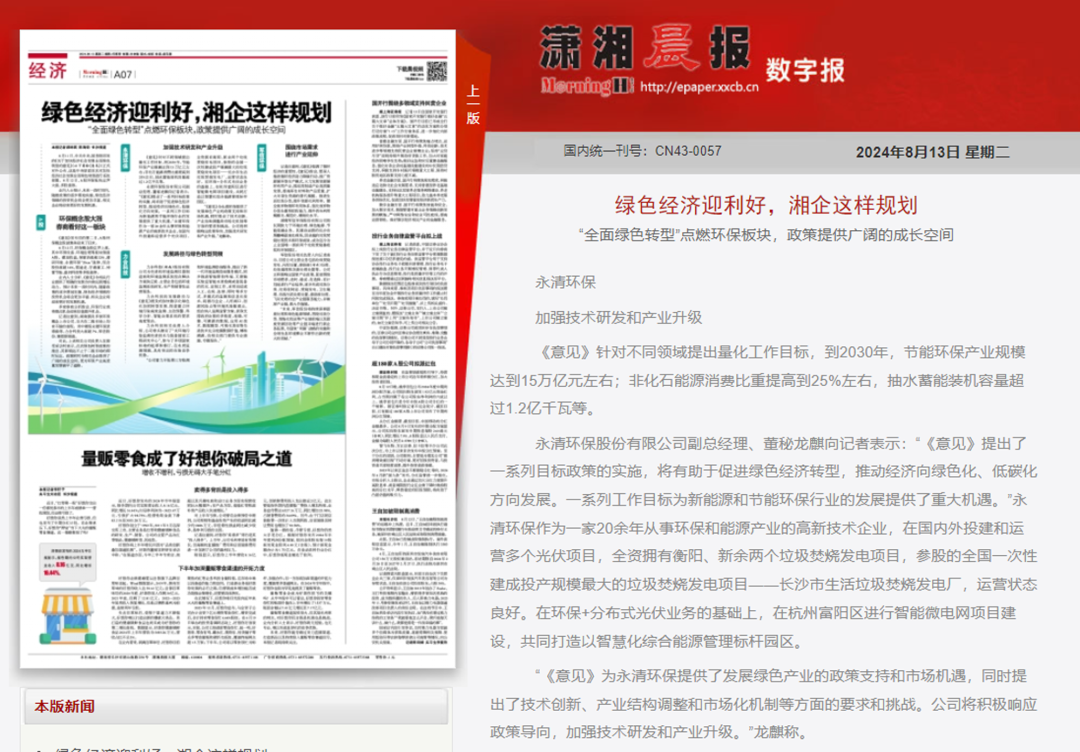Open the 量贩零食成了好想你破局之道 article on the page
The height and width of the screenshot is (752, 1080).
(x=187, y=459)
